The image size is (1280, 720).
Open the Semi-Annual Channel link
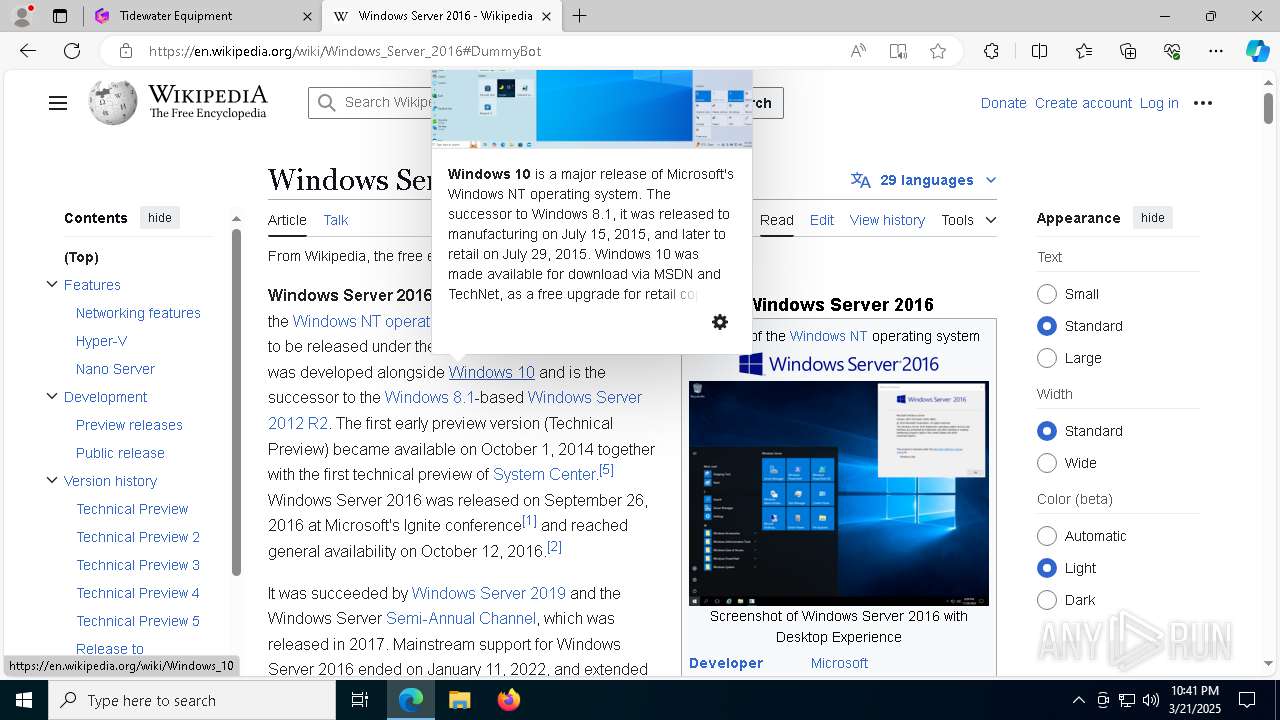(x=461, y=618)
